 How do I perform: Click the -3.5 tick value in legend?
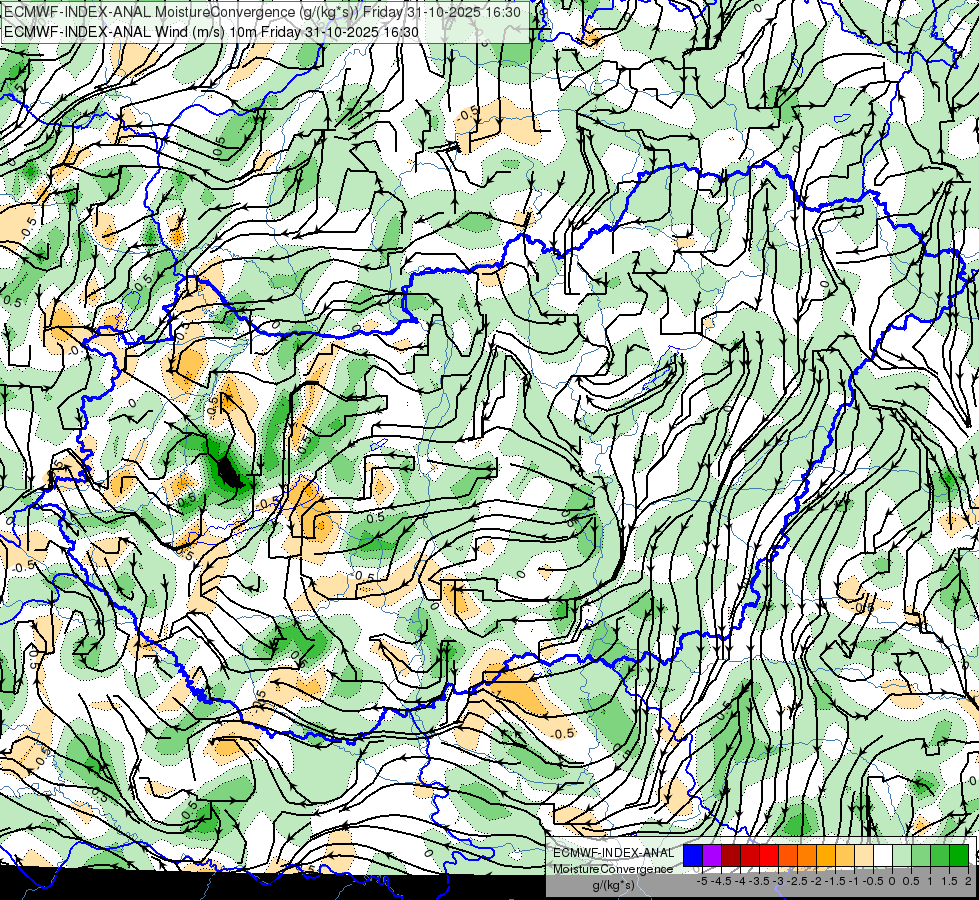click(759, 881)
